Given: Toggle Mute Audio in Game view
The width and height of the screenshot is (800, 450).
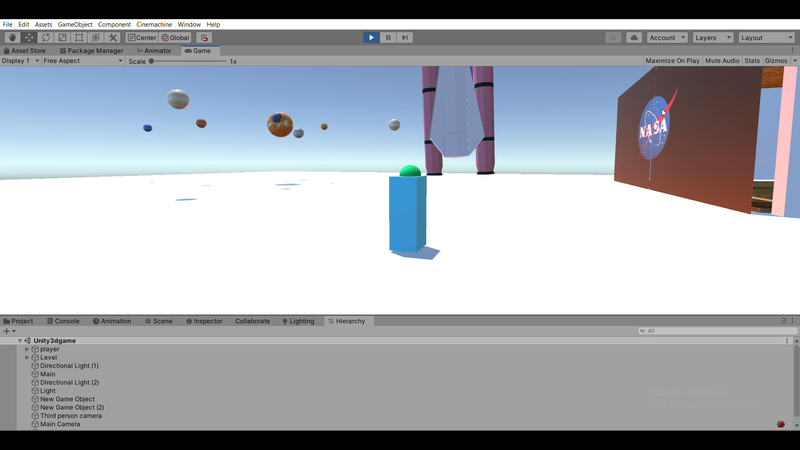Looking at the screenshot, I should click(722, 61).
